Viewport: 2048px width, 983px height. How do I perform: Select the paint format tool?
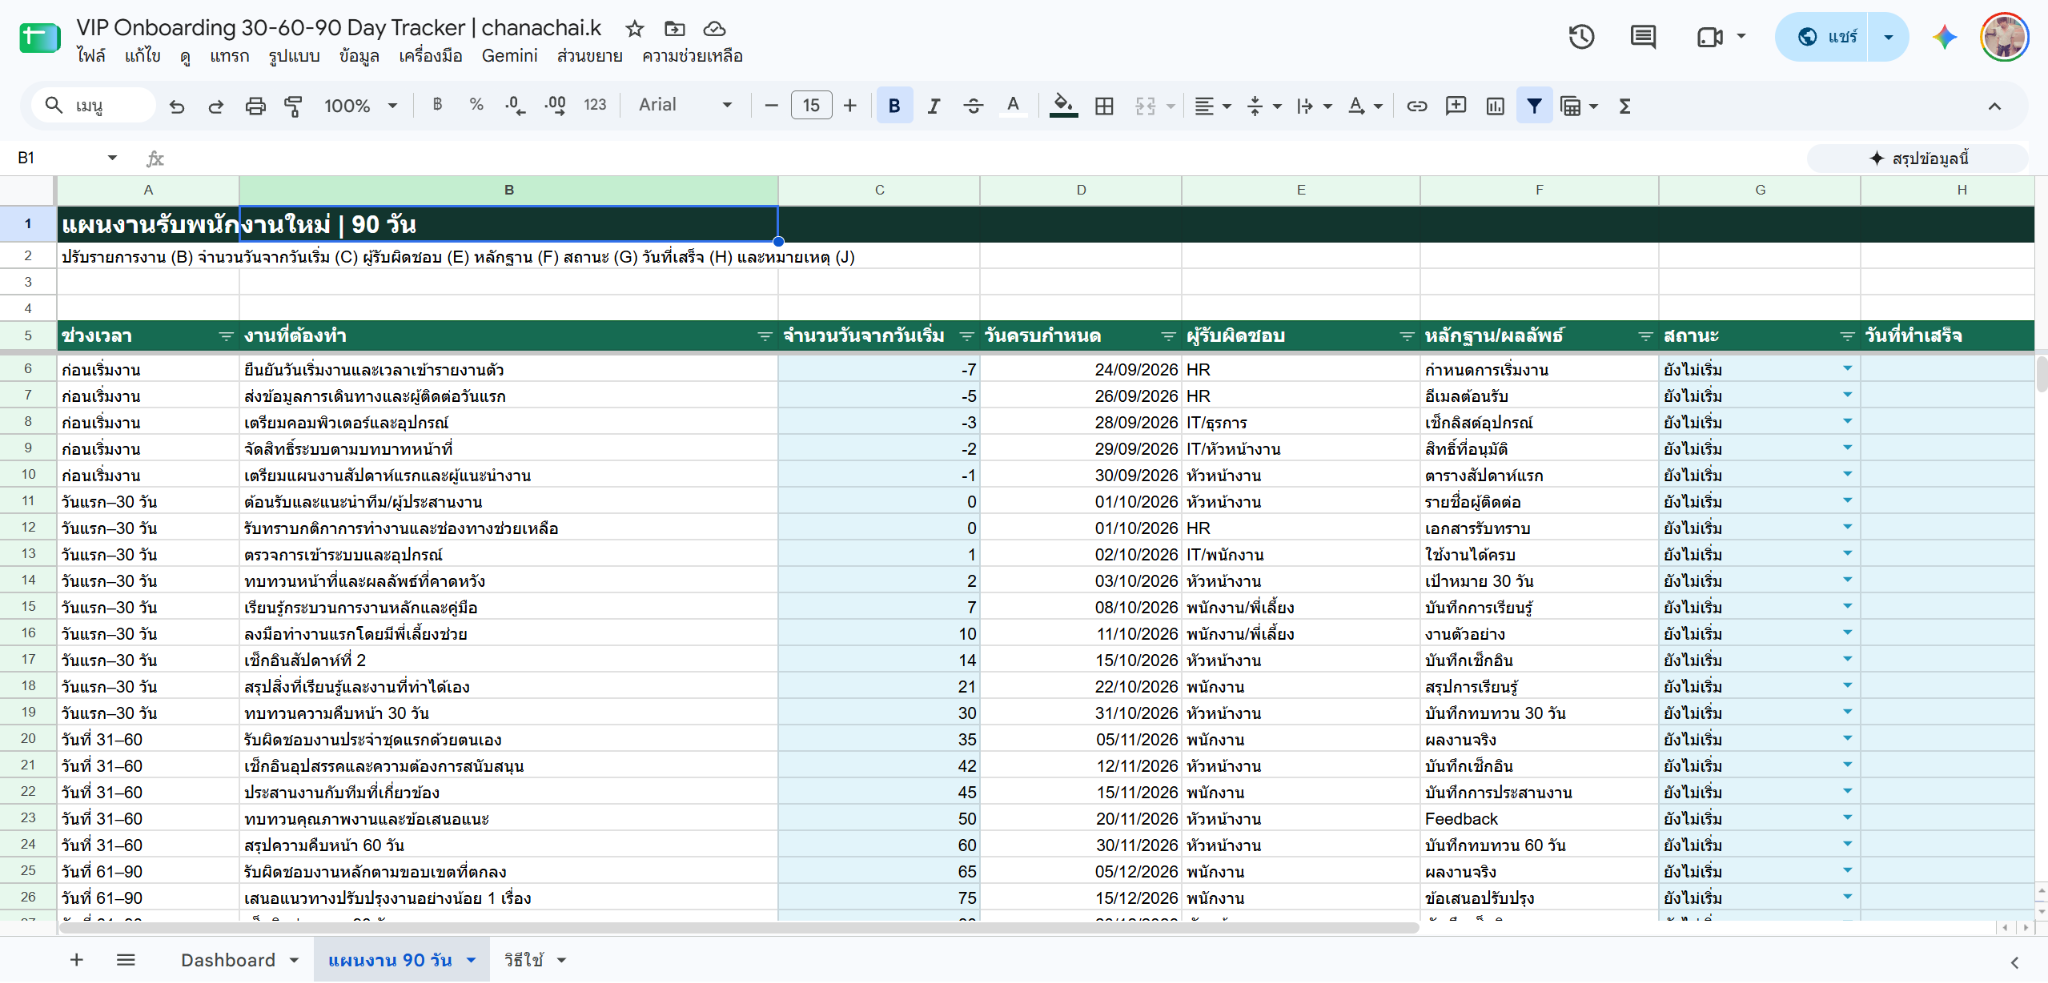(294, 106)
